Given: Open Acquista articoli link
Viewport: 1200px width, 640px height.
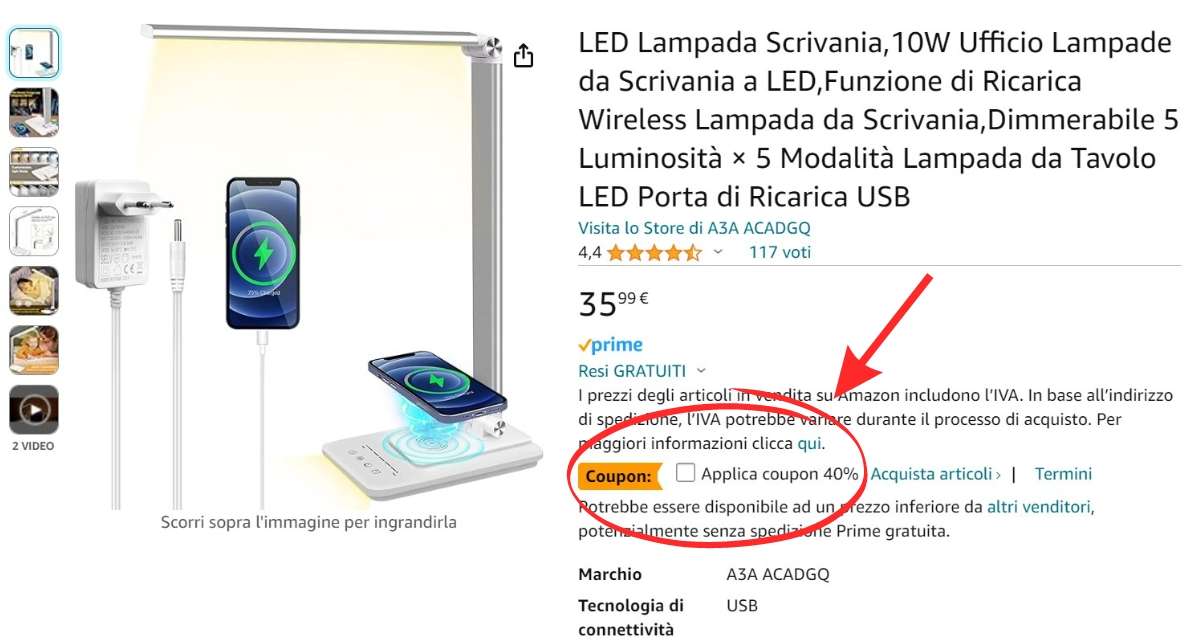Looking at the screenshot, I should point(935,474).
